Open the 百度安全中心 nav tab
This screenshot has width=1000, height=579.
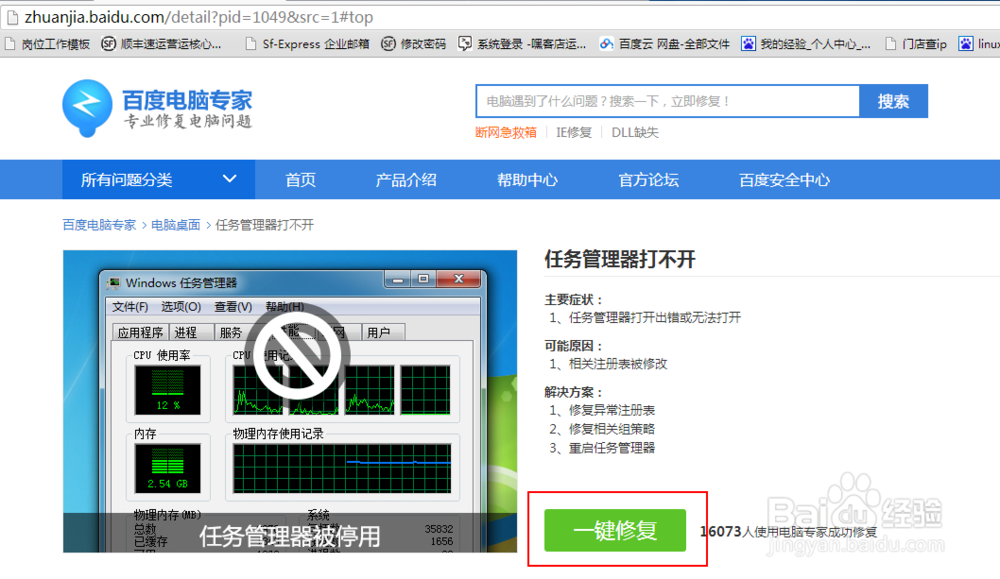(x=784, y=180)
